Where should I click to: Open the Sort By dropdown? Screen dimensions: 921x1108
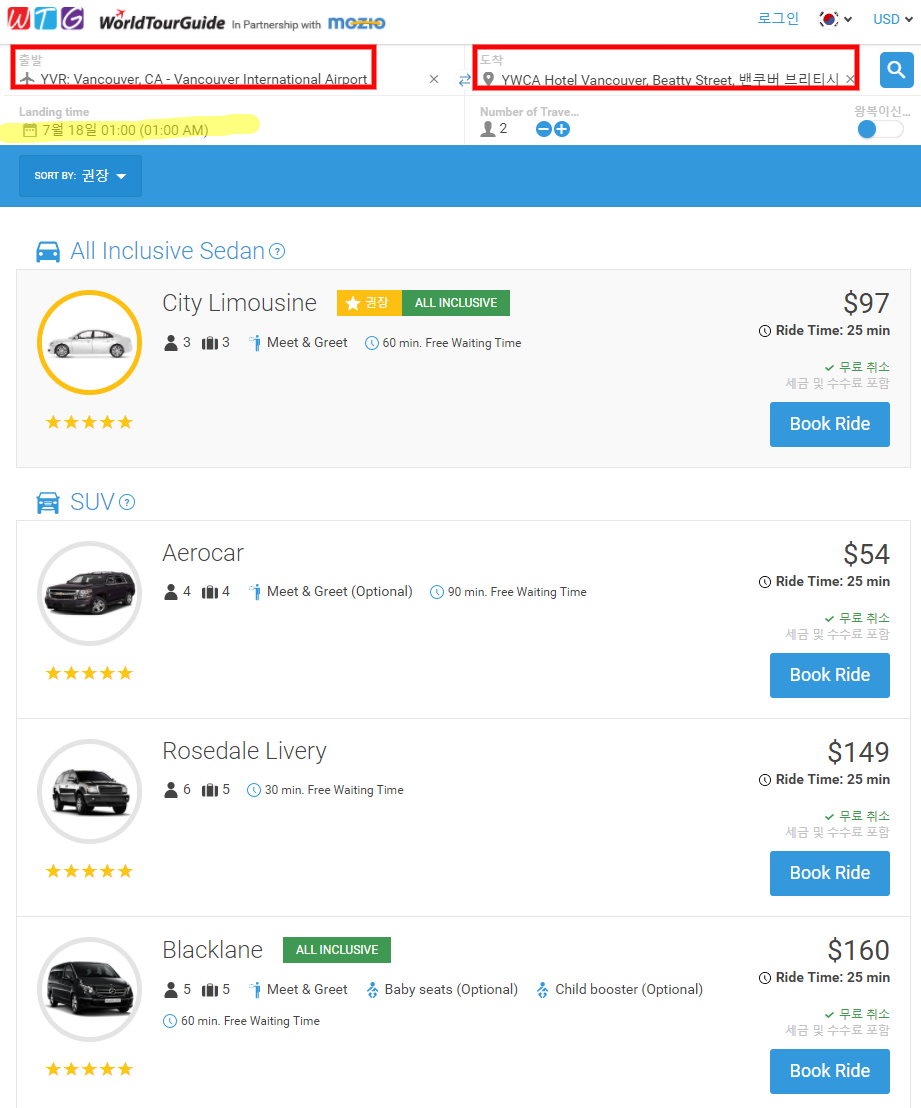80,176
